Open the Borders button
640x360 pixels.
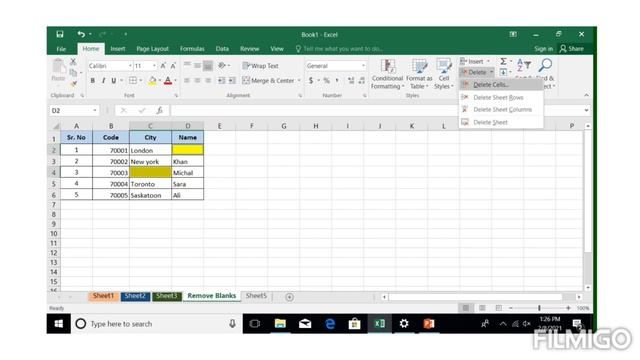(133, 81)
